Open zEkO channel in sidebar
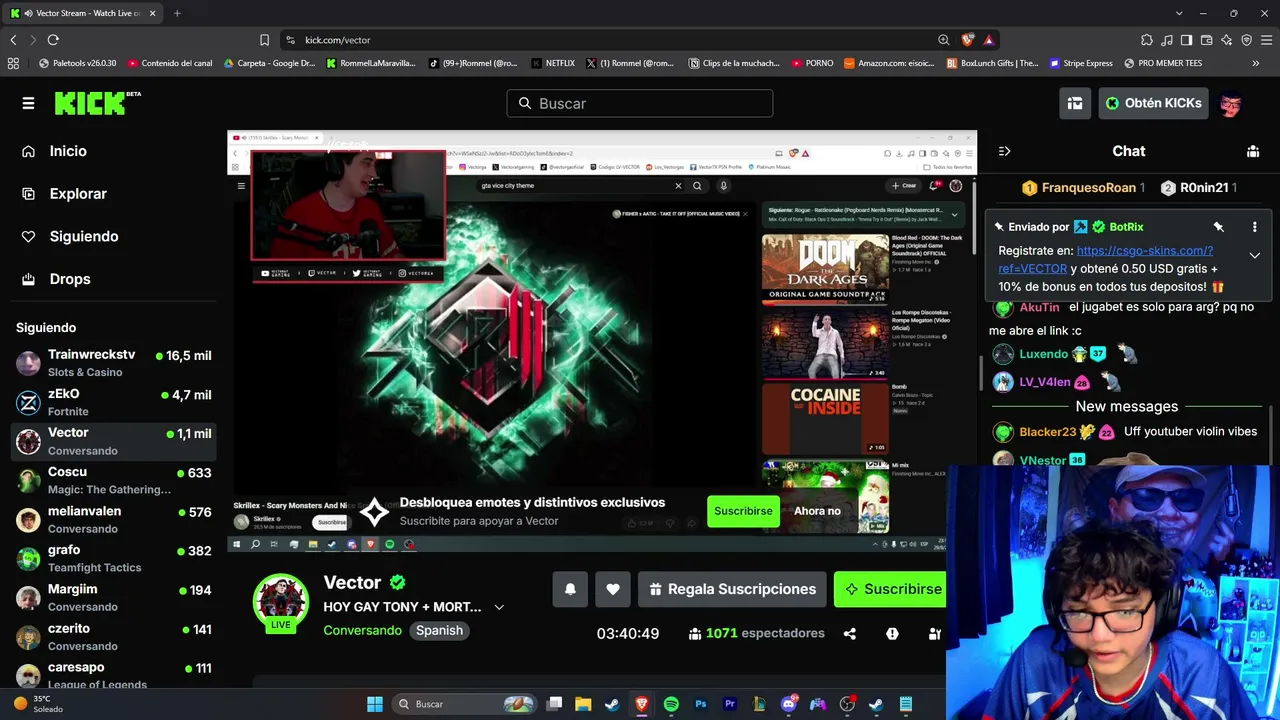 pos(114,402)
